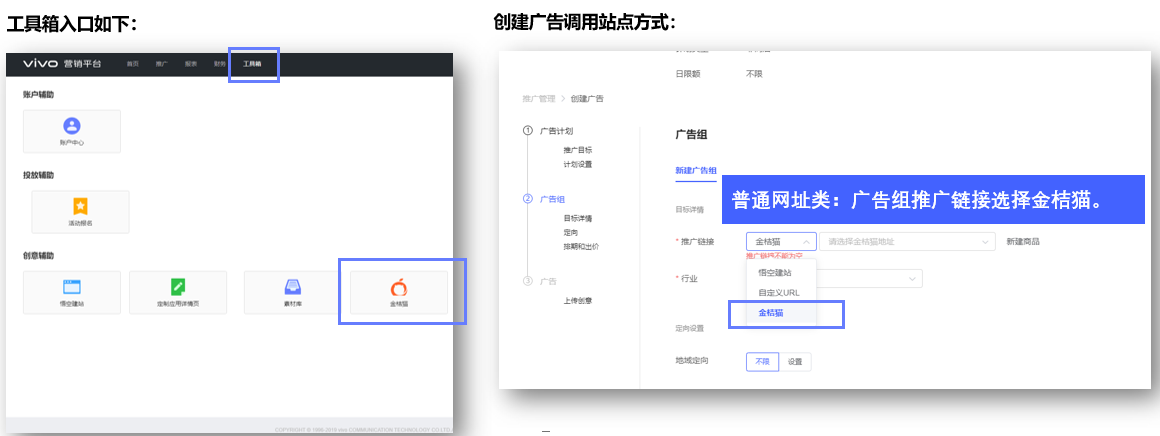Select 不限 for 地域定向

click(x=762, y=361)
